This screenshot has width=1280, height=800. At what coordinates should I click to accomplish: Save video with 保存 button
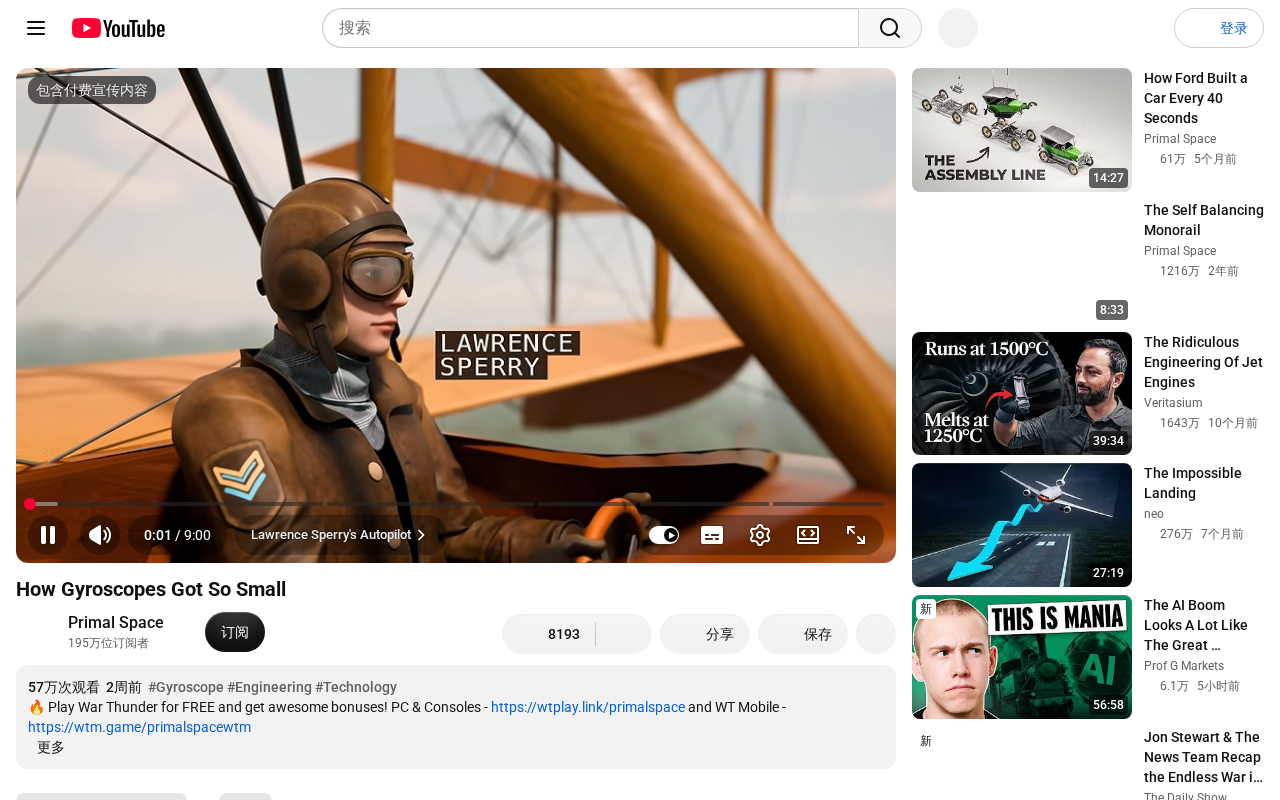[803, 634]
